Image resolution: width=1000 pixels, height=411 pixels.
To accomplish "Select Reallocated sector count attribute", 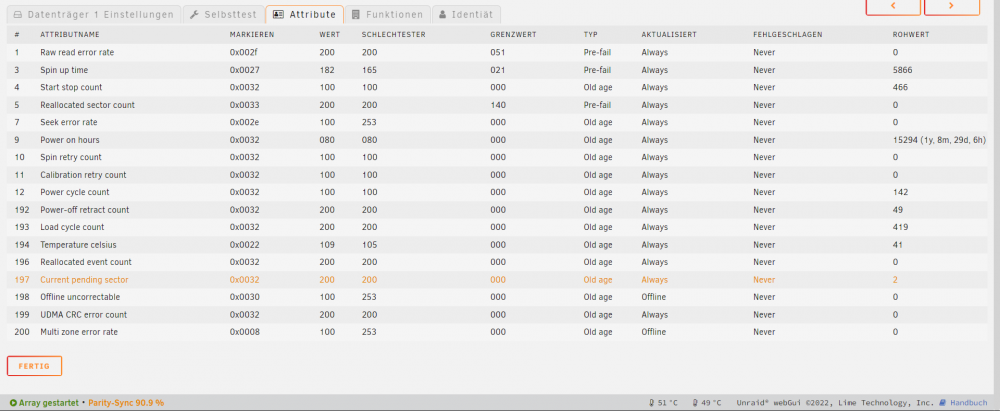I will coord(87,105).
